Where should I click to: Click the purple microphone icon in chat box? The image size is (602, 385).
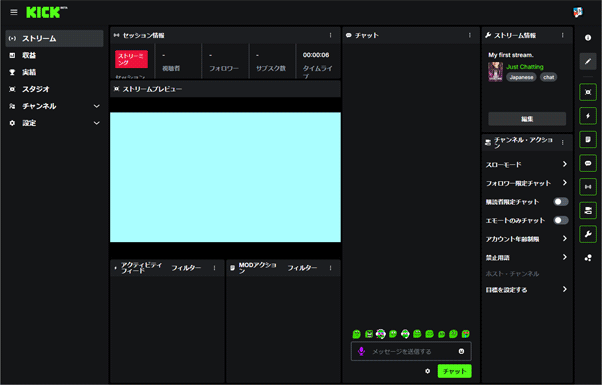click(x=361, y=351)
